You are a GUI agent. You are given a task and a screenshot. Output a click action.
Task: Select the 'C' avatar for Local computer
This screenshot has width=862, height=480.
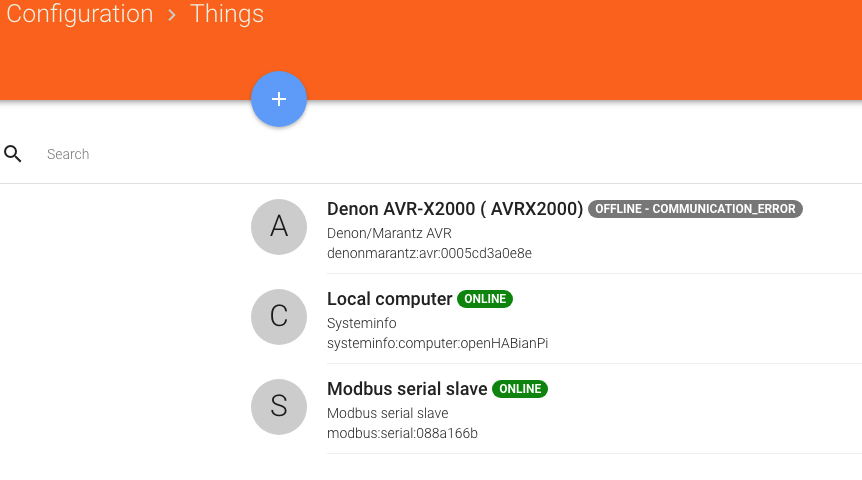279,317
